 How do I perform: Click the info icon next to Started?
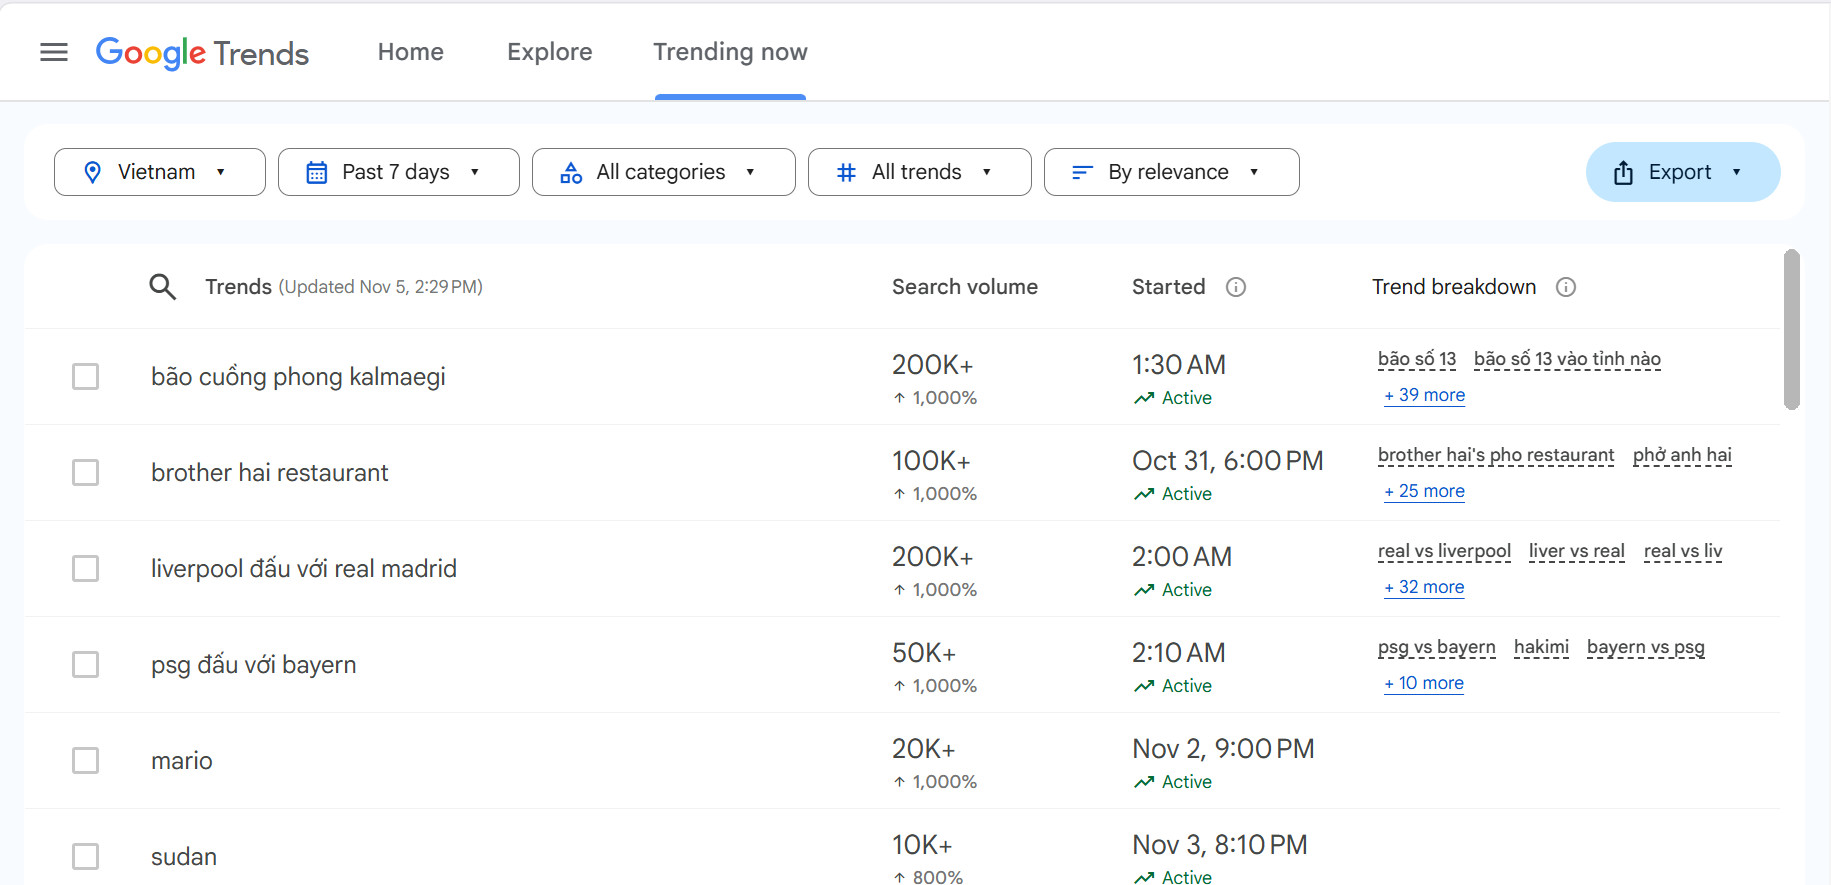pyautogui.click(x=1236, y=287)
